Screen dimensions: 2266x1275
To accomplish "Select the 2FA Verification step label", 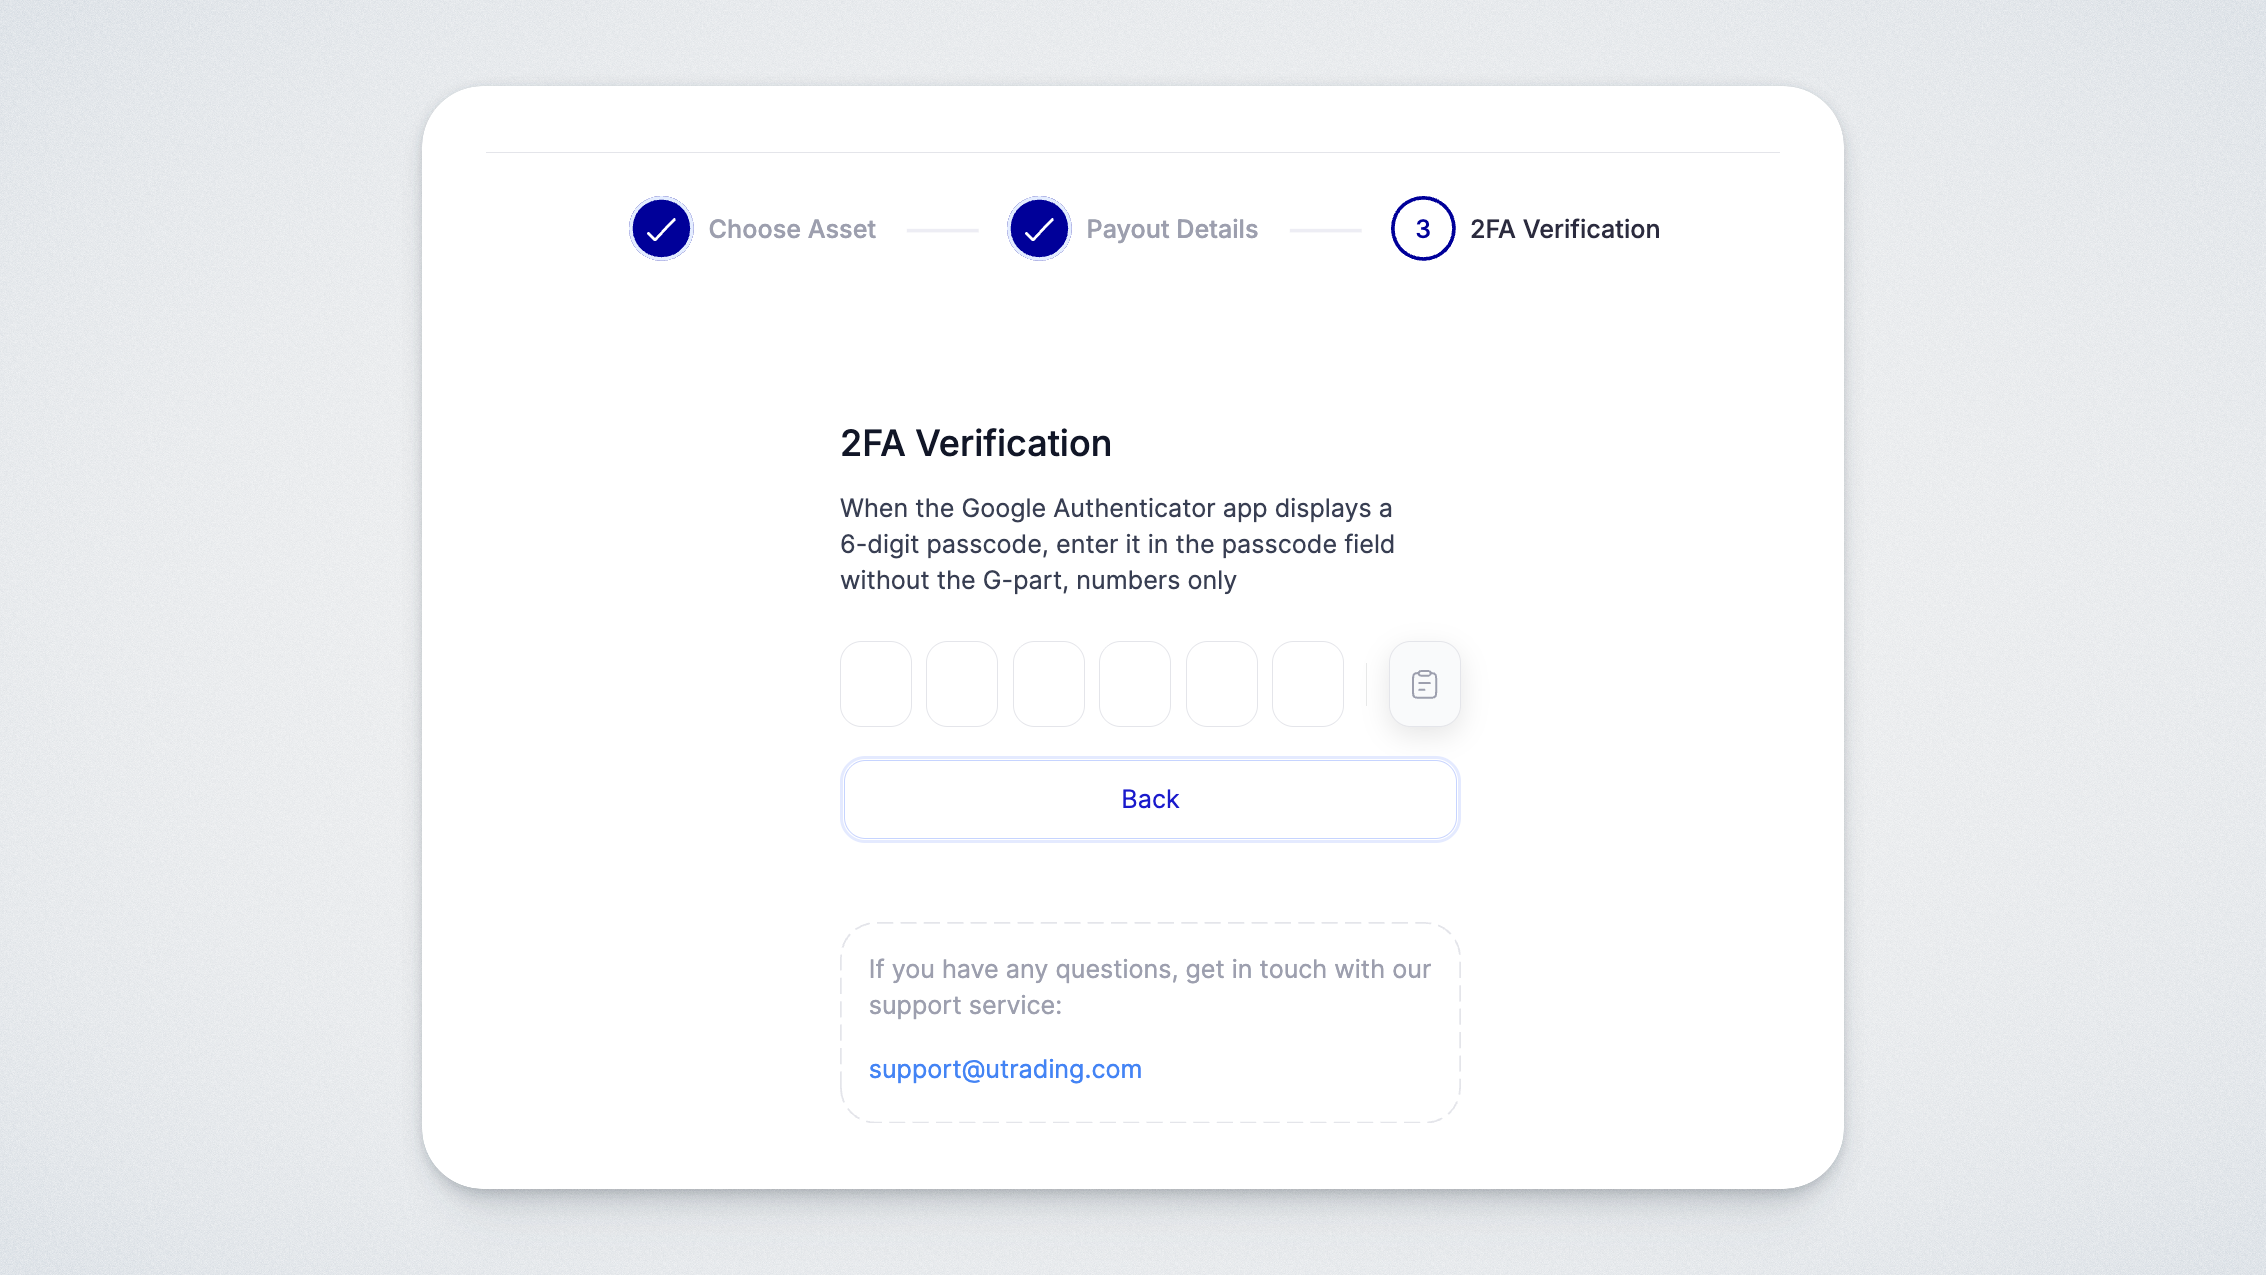I will click(1564, 229).
